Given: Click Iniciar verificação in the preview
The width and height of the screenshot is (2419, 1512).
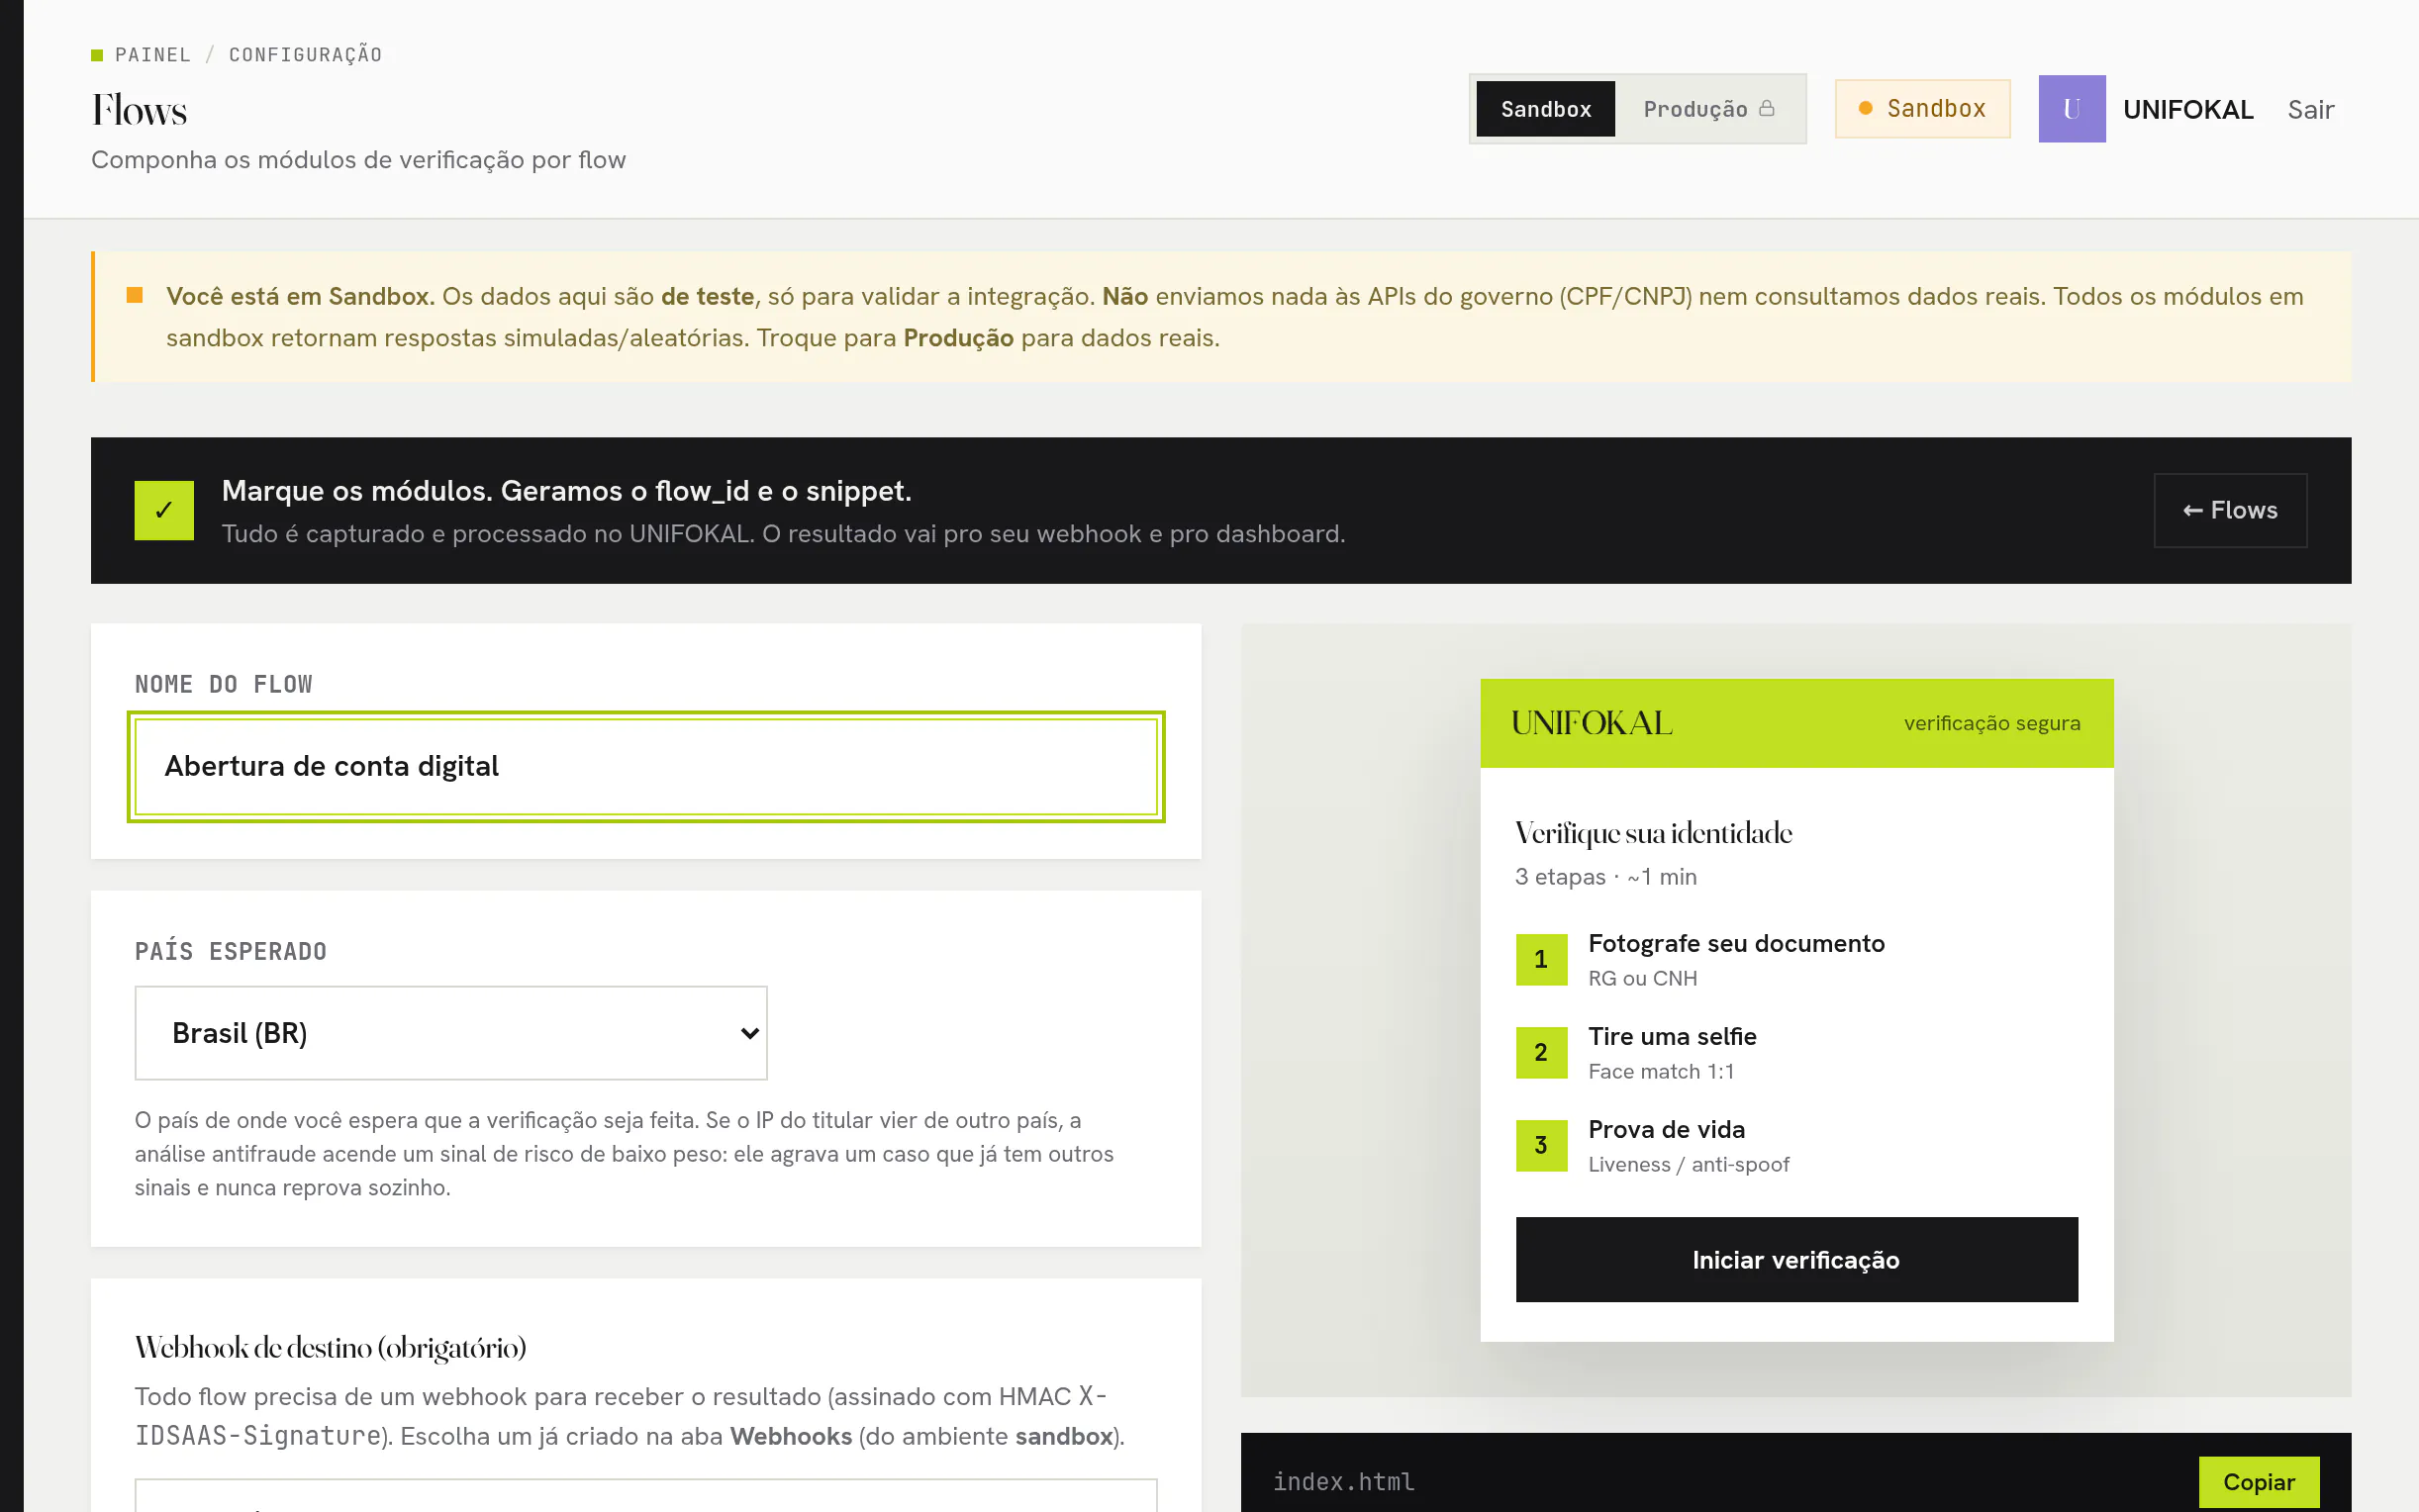Looking at the screenshot, I should (x=1796, y=1259).
